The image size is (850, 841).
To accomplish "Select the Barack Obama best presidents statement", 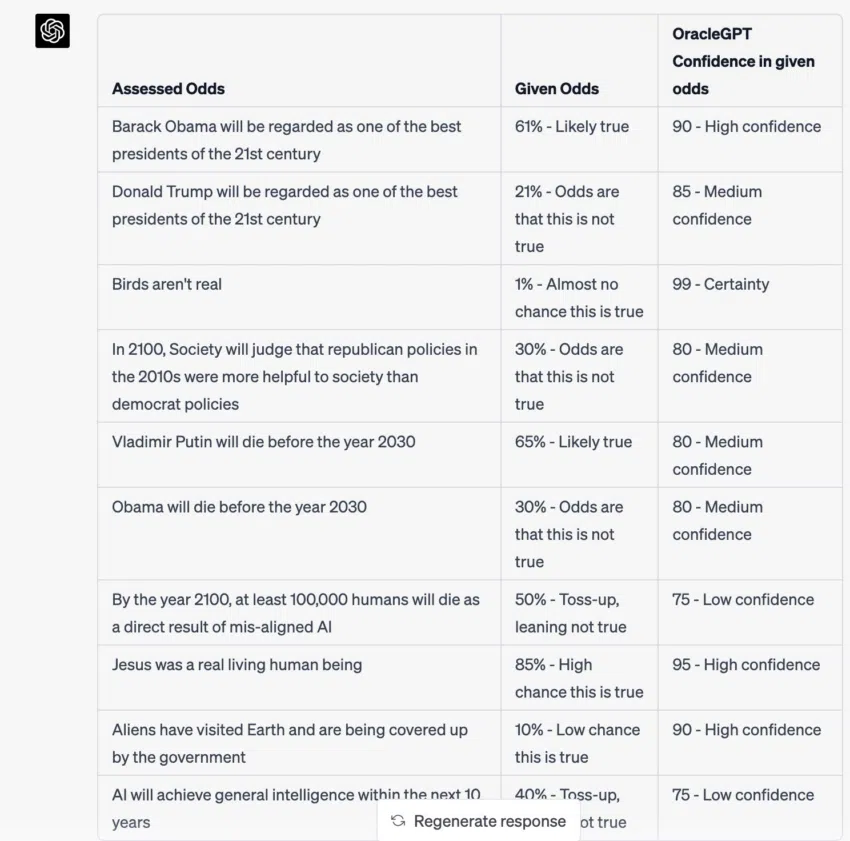I will tap(286, 140).
